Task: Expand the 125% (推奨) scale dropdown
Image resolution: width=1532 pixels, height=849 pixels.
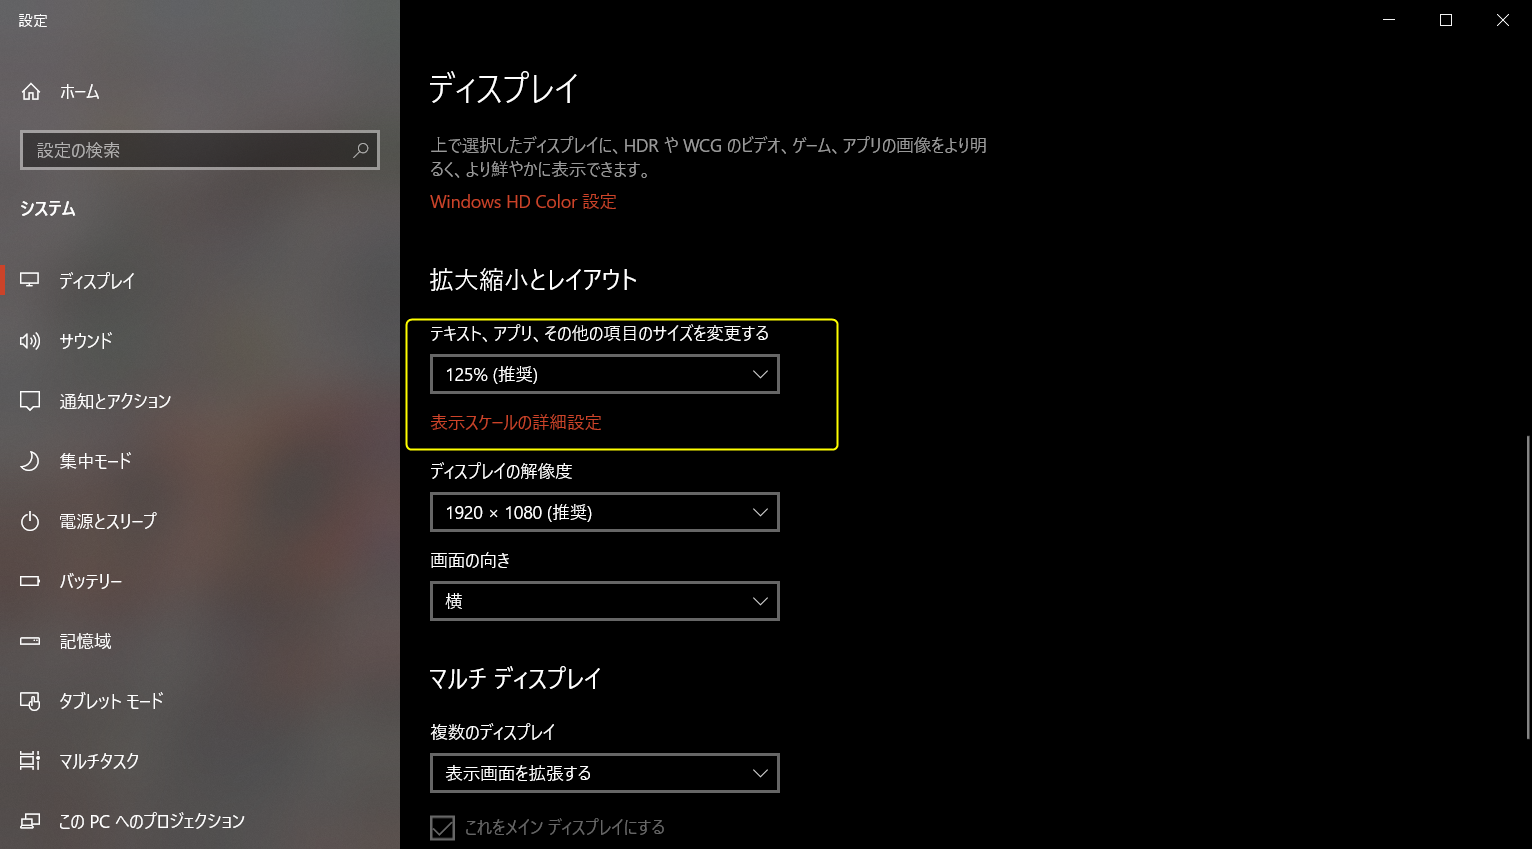Action: [x=604, y=375]
